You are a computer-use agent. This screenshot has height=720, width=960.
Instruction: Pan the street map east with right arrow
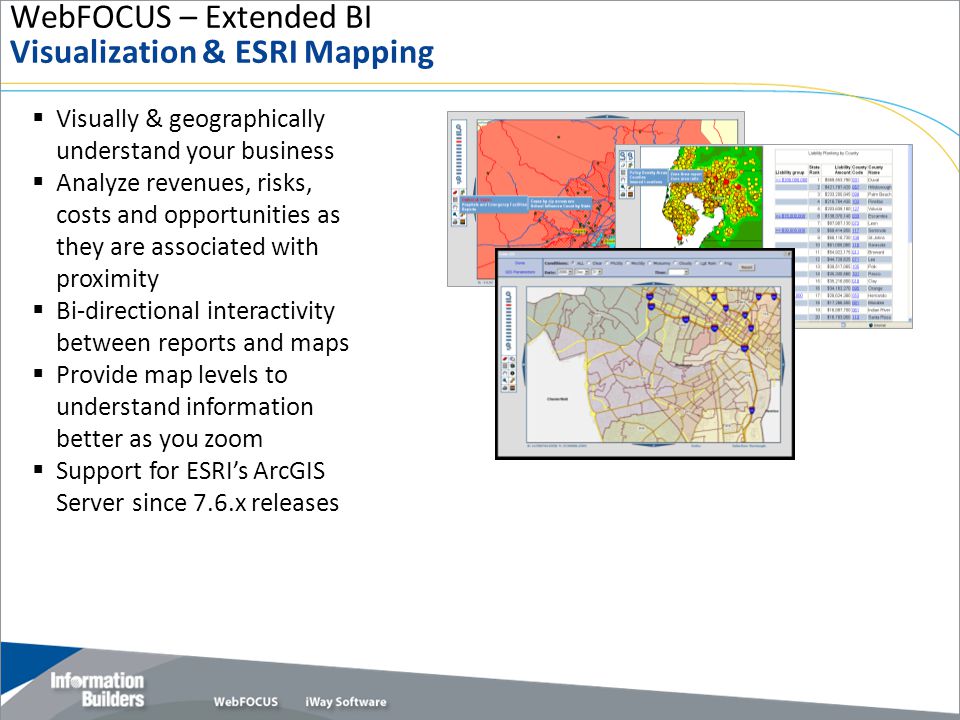coord(783,364)
